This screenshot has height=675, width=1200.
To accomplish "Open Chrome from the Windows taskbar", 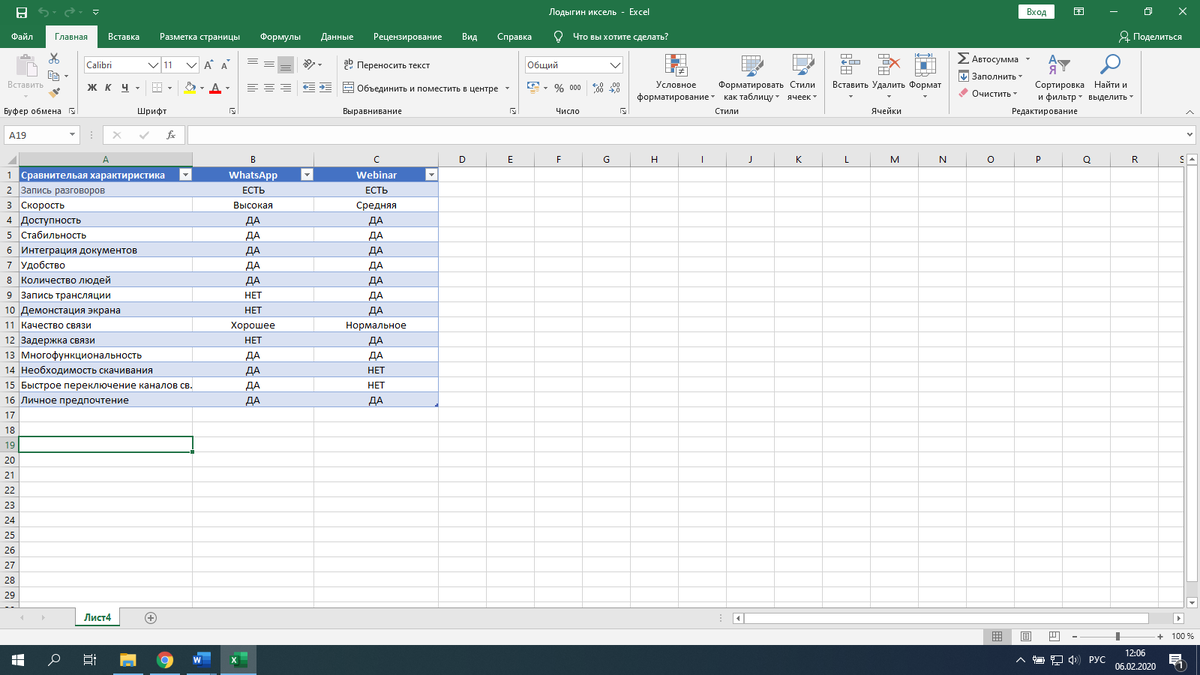I will pos(164,660).
